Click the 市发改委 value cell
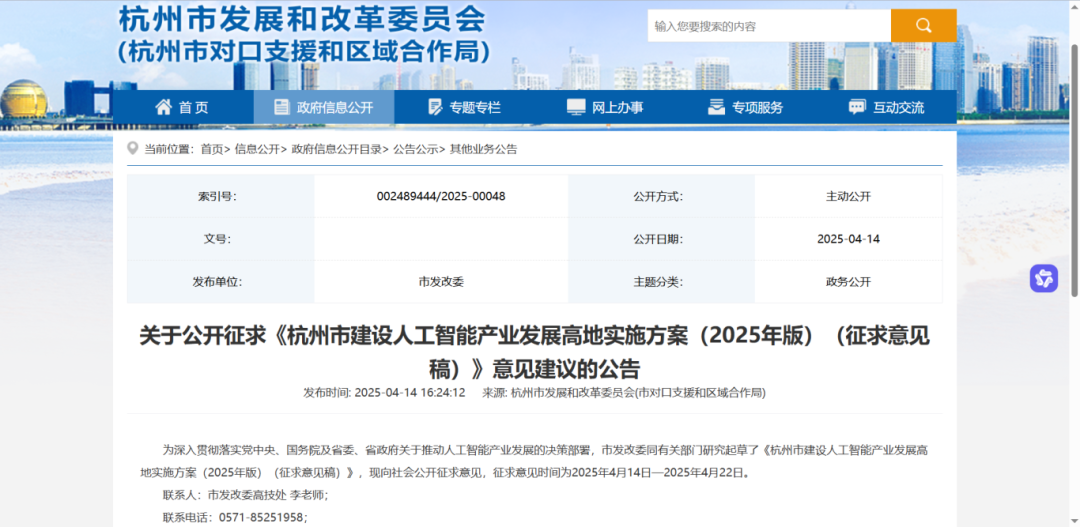Viewport: 1080px width, 527px height. pos(441,282)
